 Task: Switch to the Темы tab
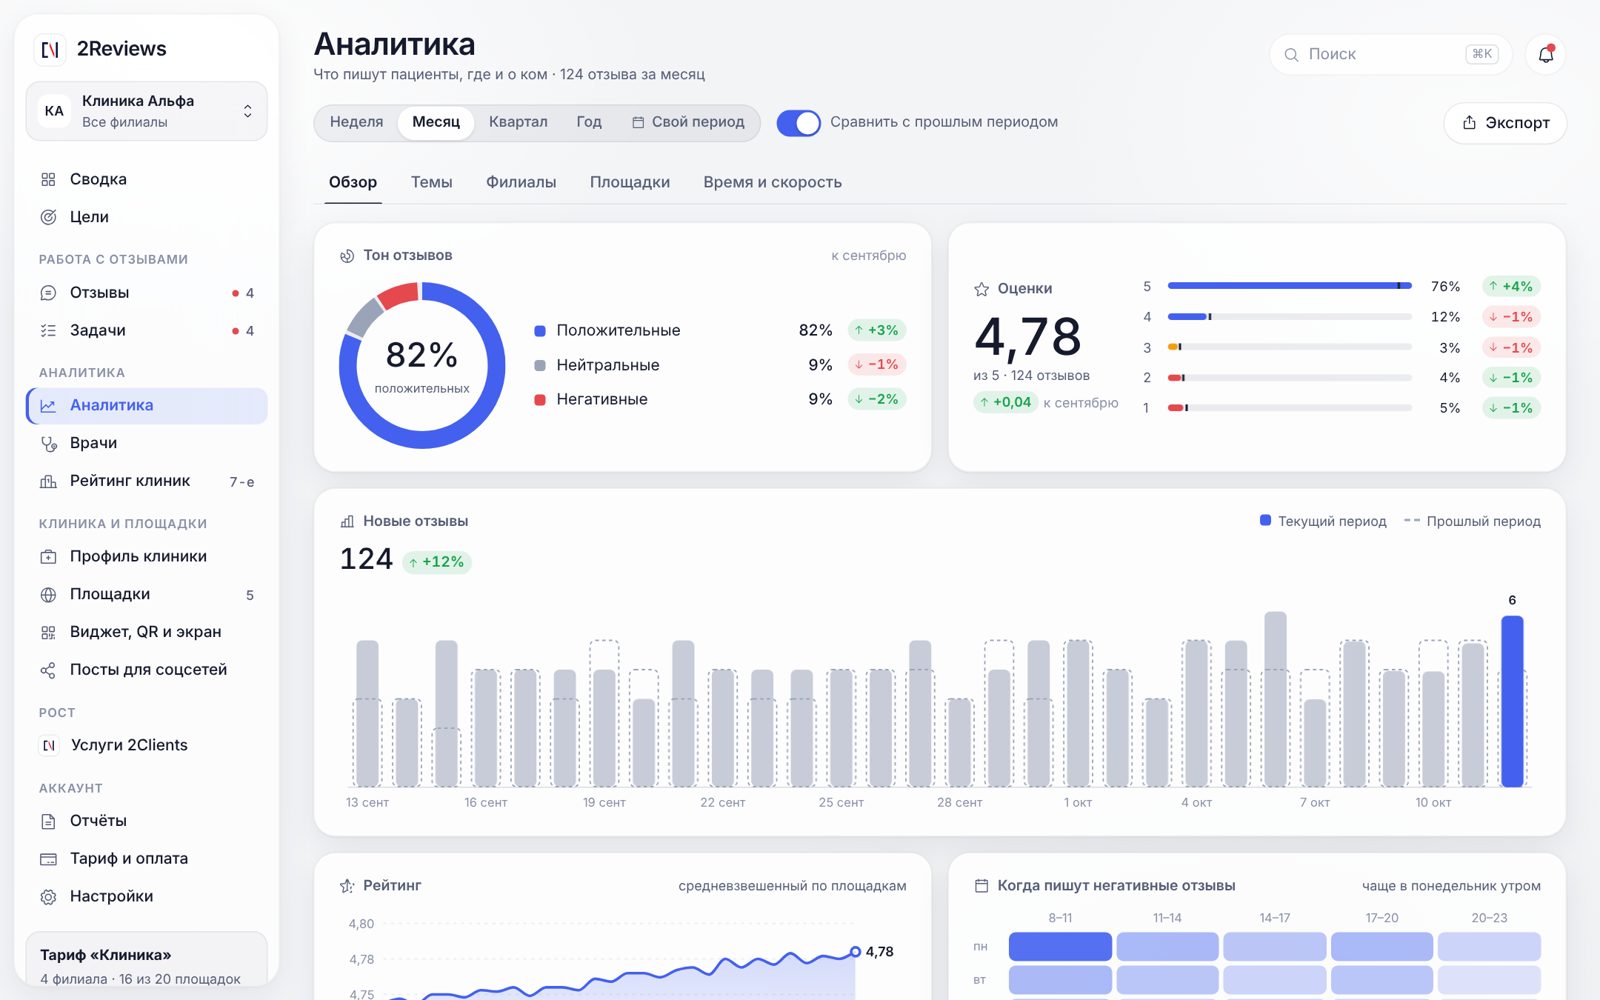432,182
